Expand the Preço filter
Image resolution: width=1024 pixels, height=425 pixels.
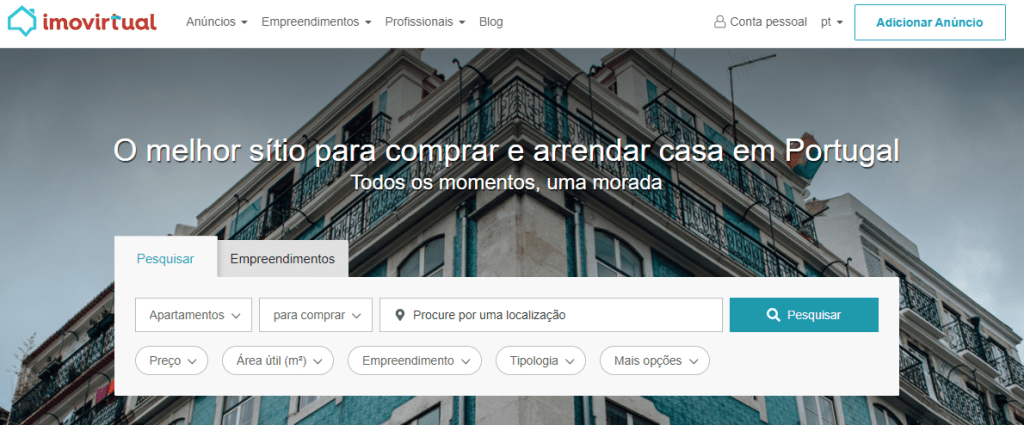(x=172, y=360)
